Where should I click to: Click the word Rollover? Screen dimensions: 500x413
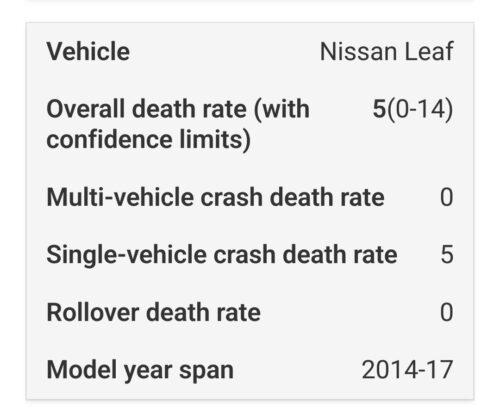click(x=93, y=312)
